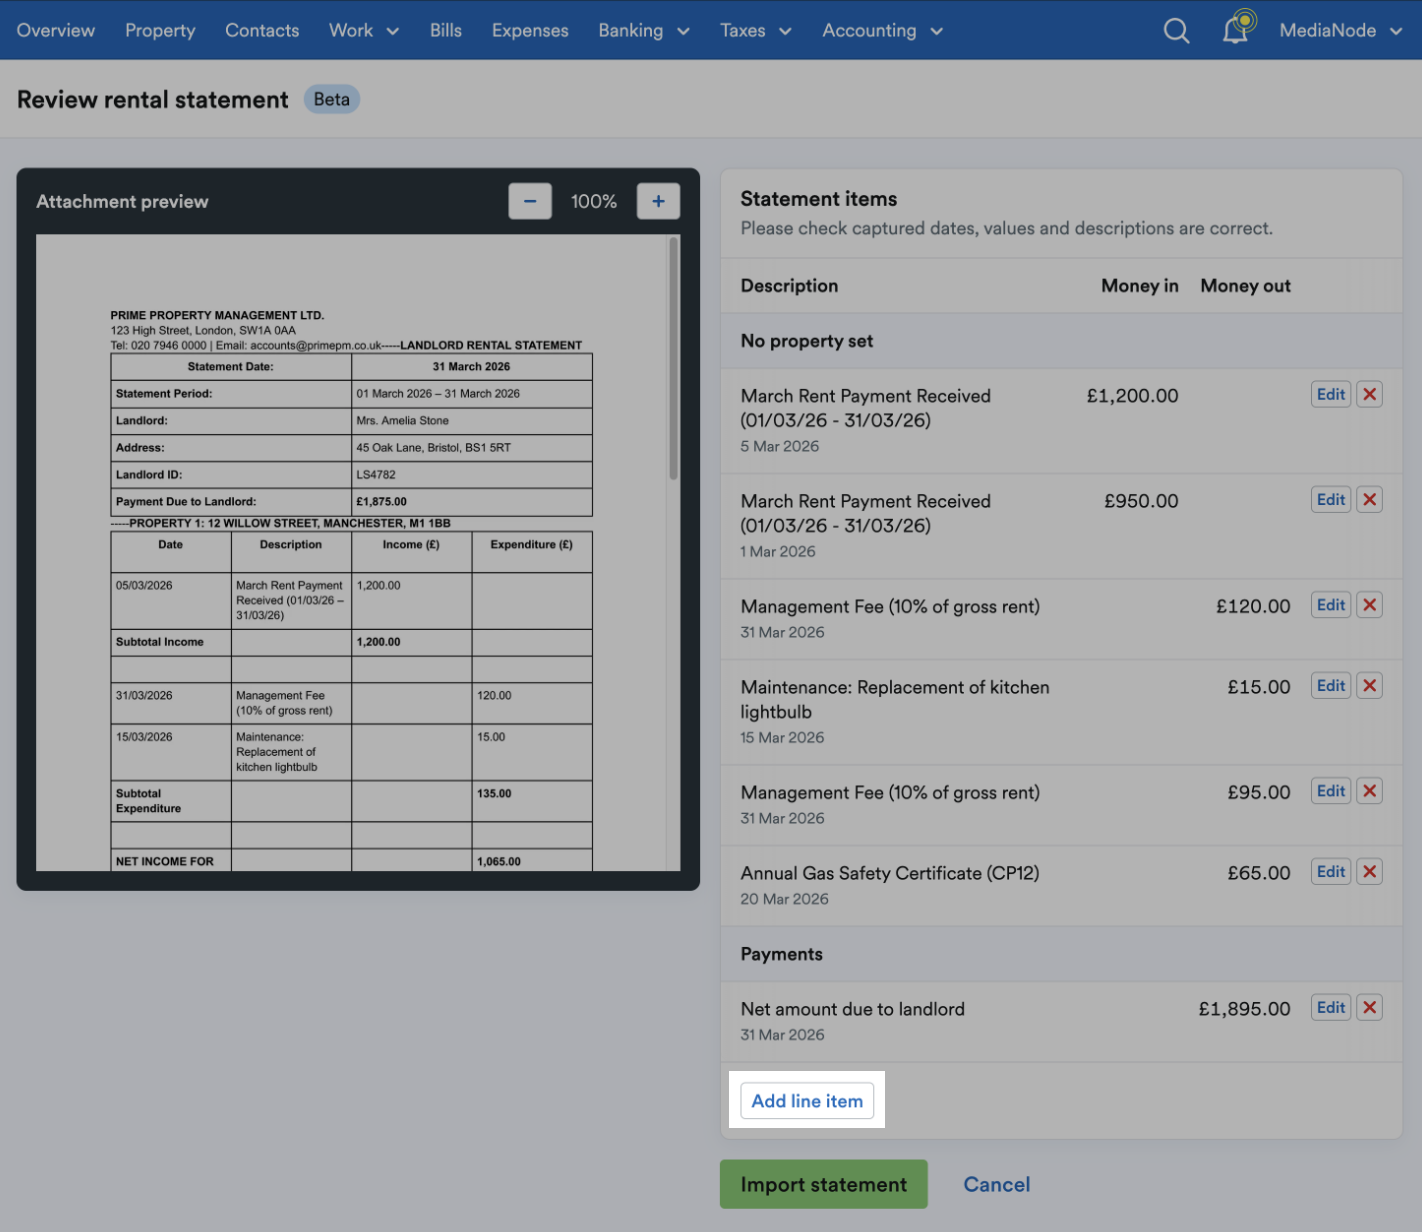Delete the £95.00 management fee item
Image resolution: width=1422 pixels, height=1232 pixels.
[x=1370, y=791]
